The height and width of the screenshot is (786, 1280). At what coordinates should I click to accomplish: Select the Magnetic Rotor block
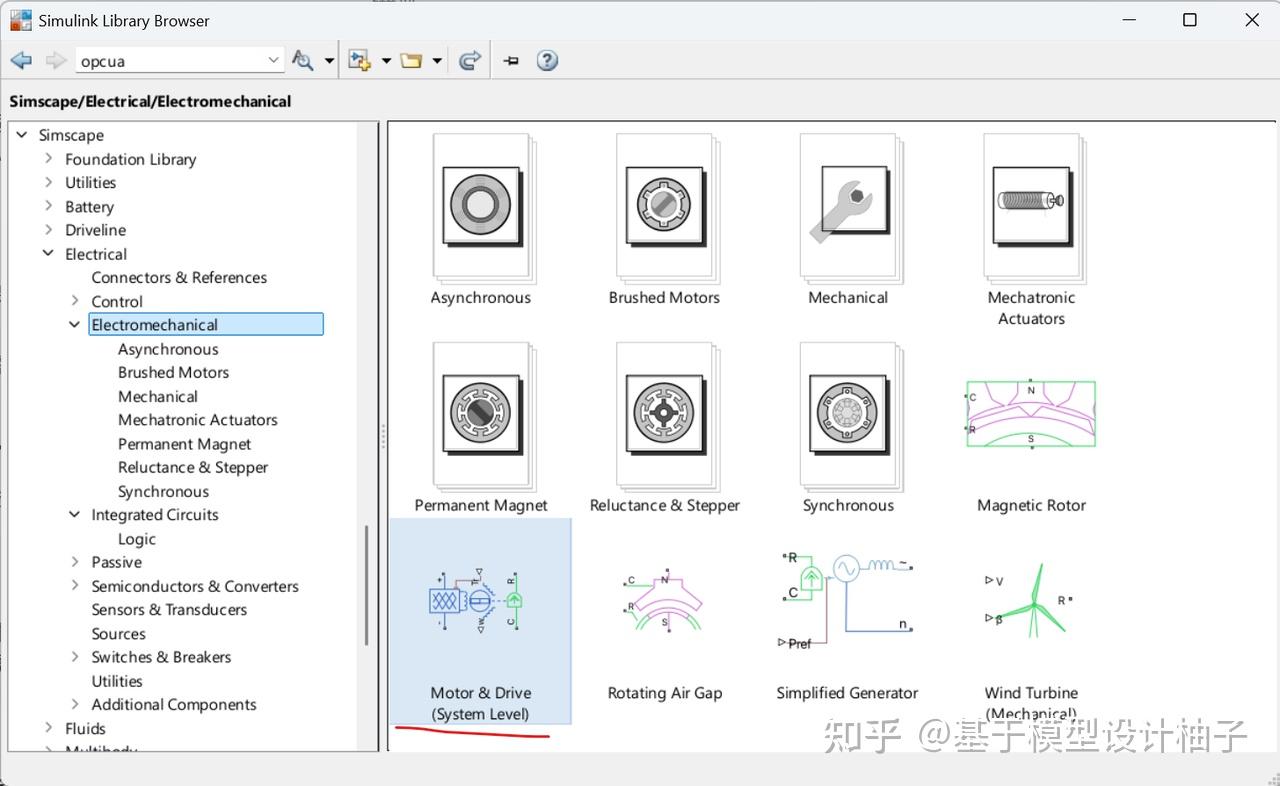click(1031, 413)
